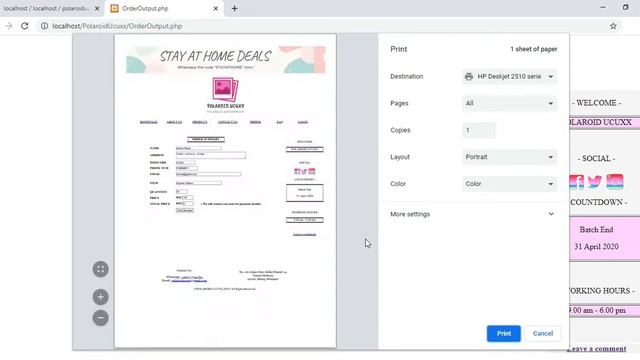Screen dimensions: 640x360
Task: Click the '1 sheet of paper' text
Action: point(533,49)
